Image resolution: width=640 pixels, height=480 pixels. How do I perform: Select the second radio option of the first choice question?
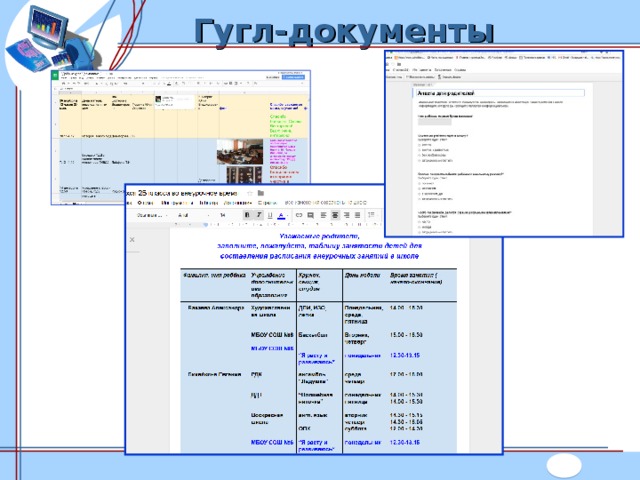tap(420, 150)
